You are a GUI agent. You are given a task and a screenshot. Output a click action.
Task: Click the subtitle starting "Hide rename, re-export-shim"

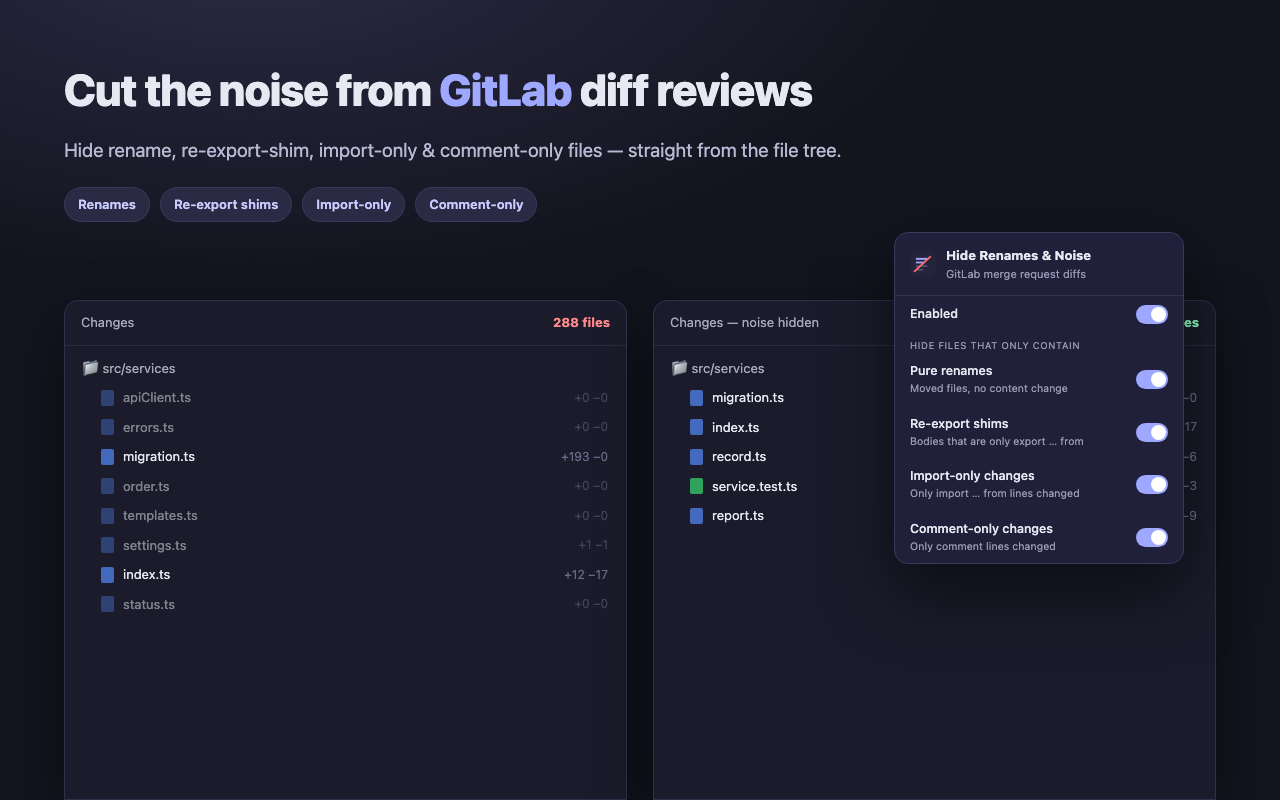(452, 151)
